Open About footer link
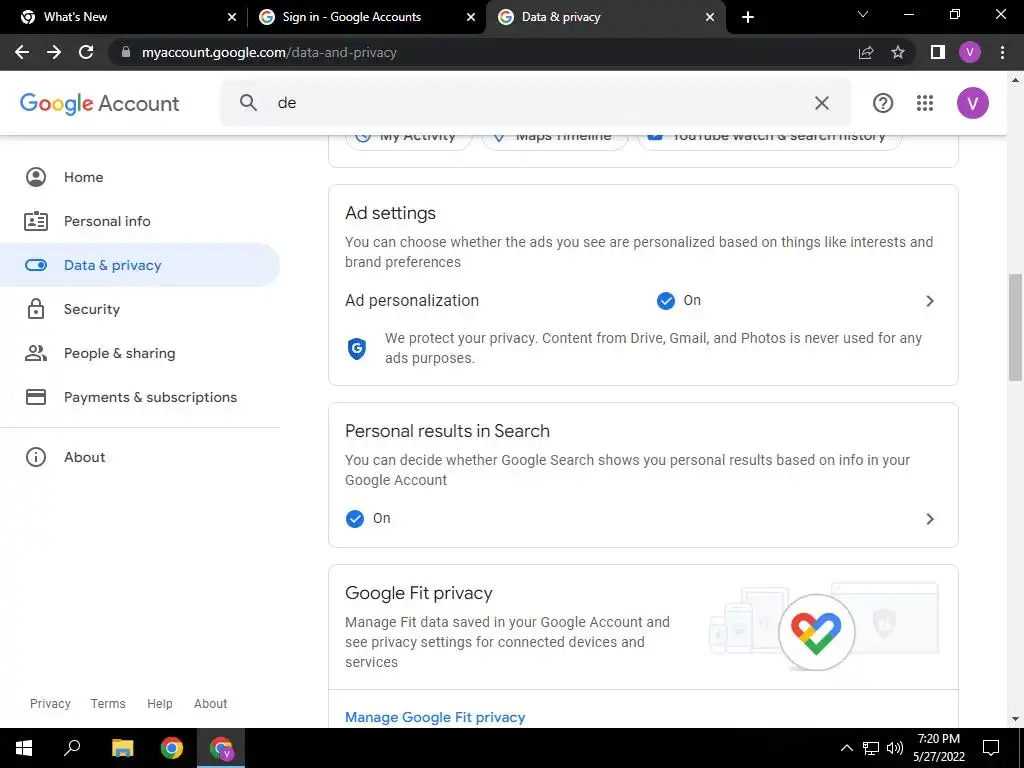1024x768 pixels. click(210, 703)
